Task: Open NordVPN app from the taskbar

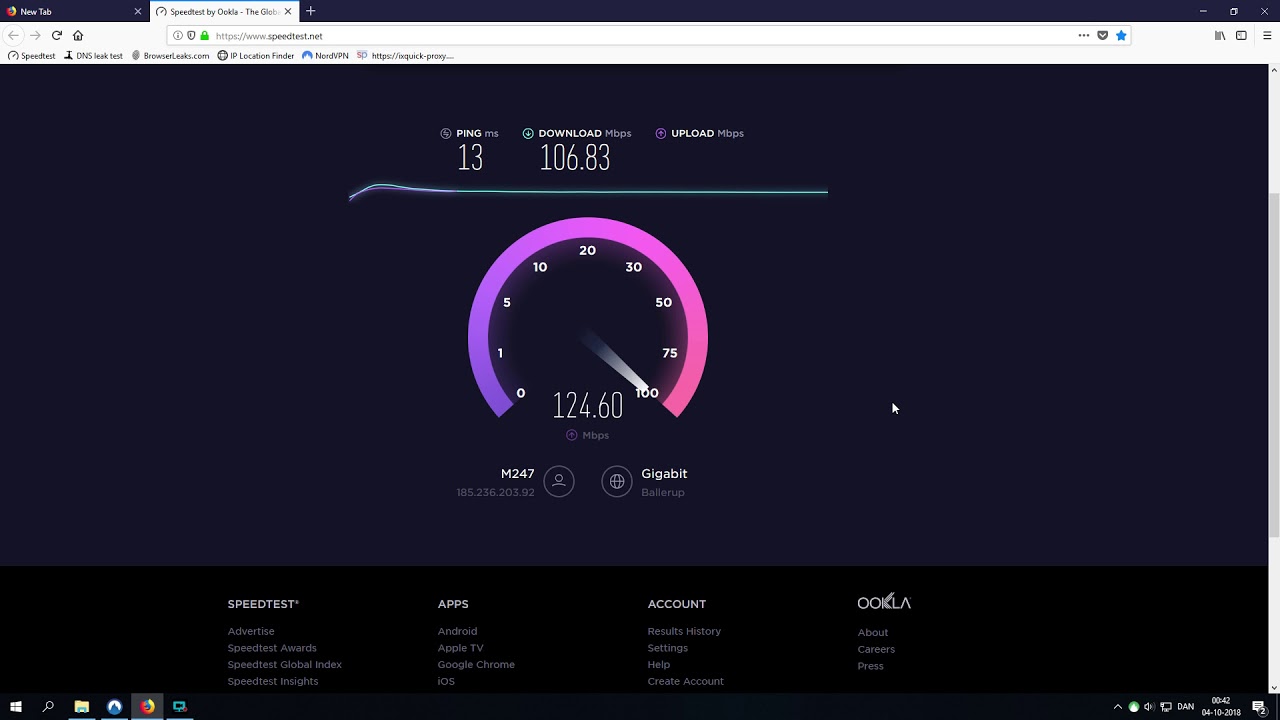Action: coord(114,706)
